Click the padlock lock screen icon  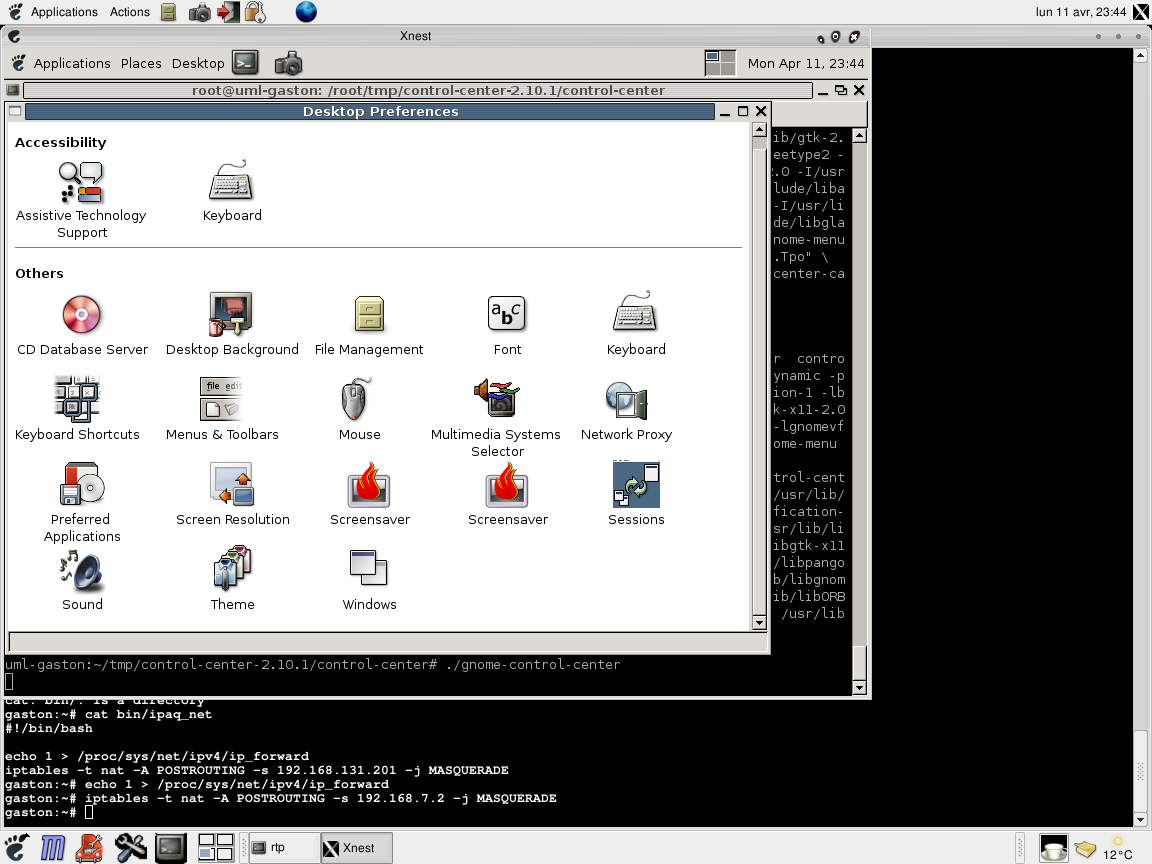[255, 12]
